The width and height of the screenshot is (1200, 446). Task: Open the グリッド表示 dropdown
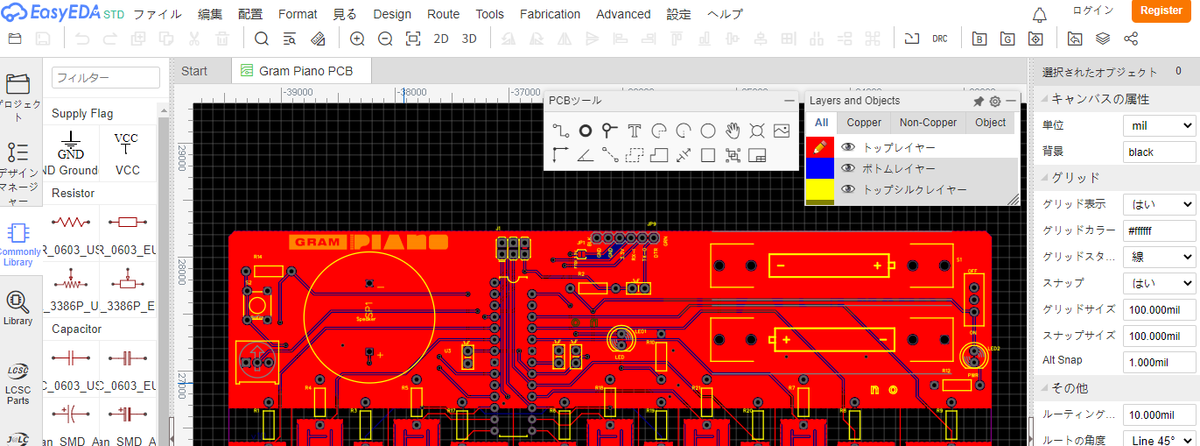pos(1158,204)
